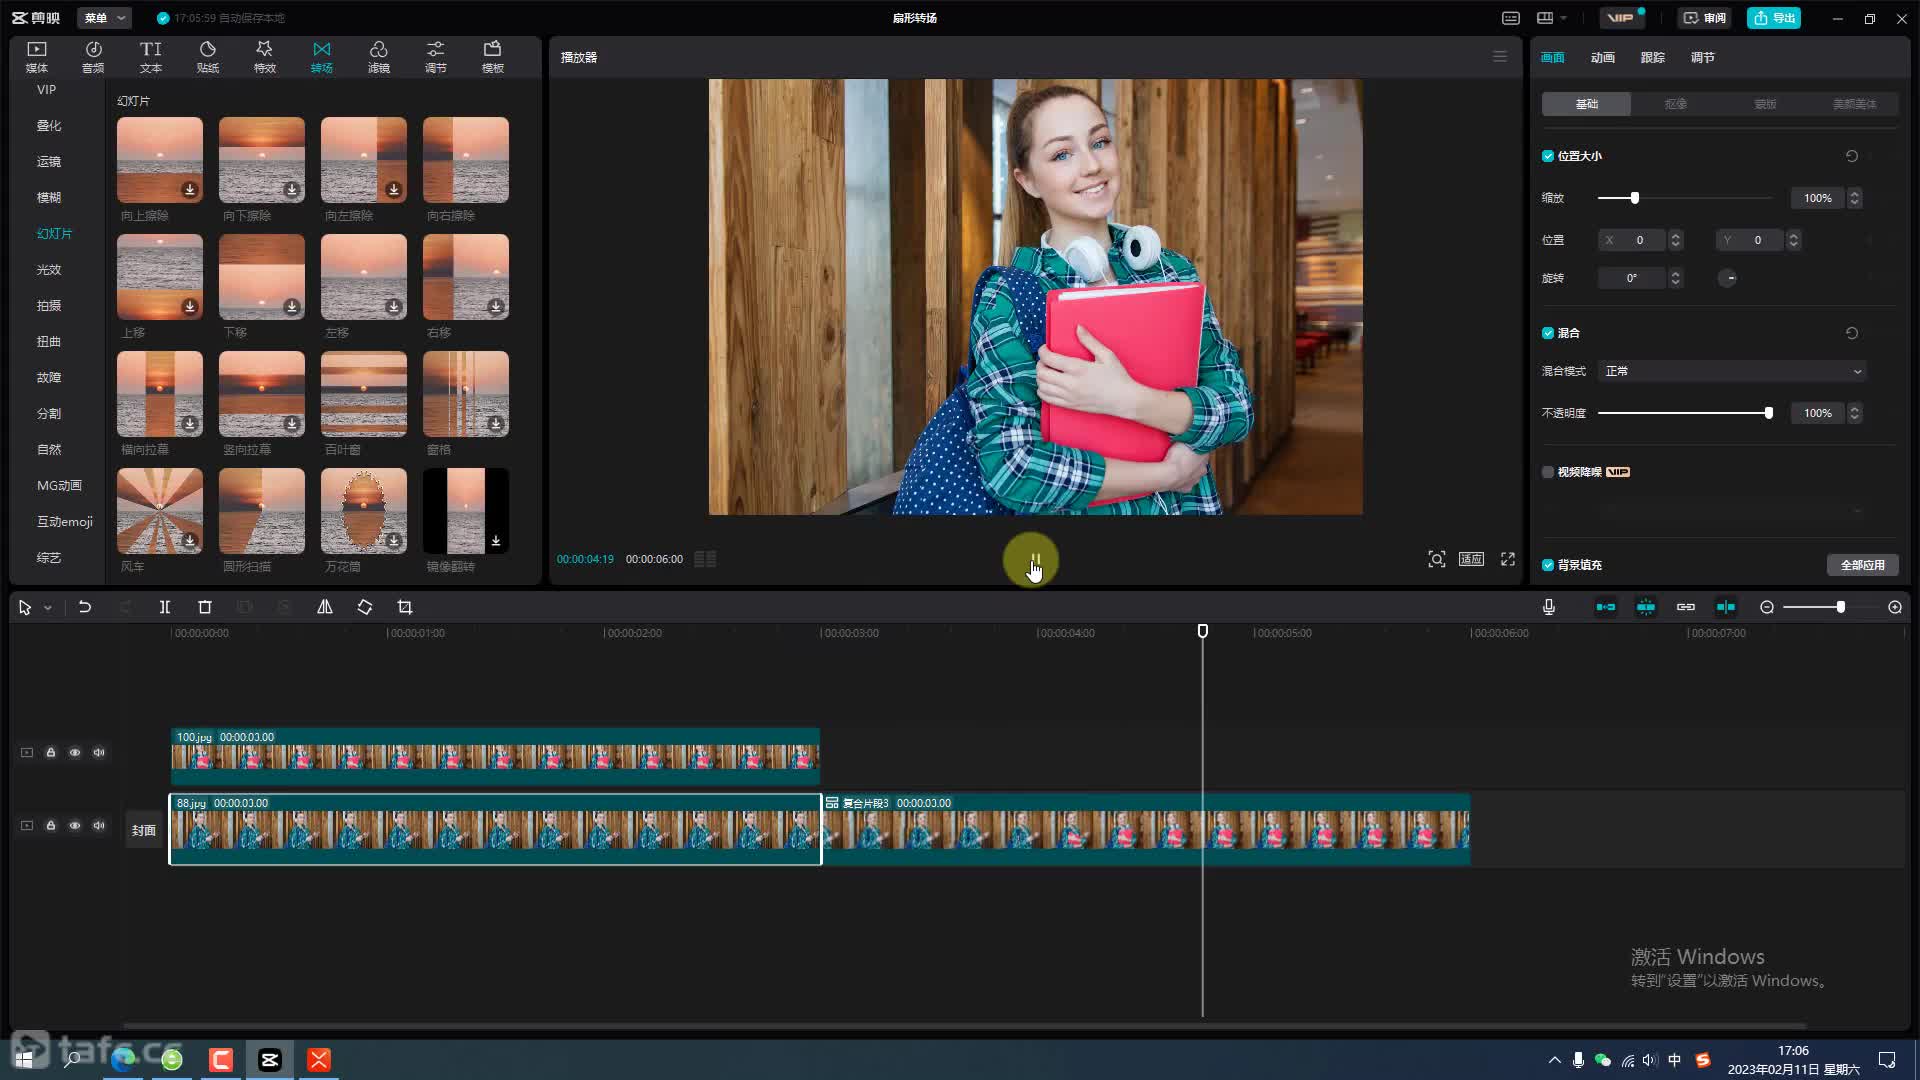Click the 审阅 review button
The height and width of the screenshot is (1080, 1920).
[1704, 18]
